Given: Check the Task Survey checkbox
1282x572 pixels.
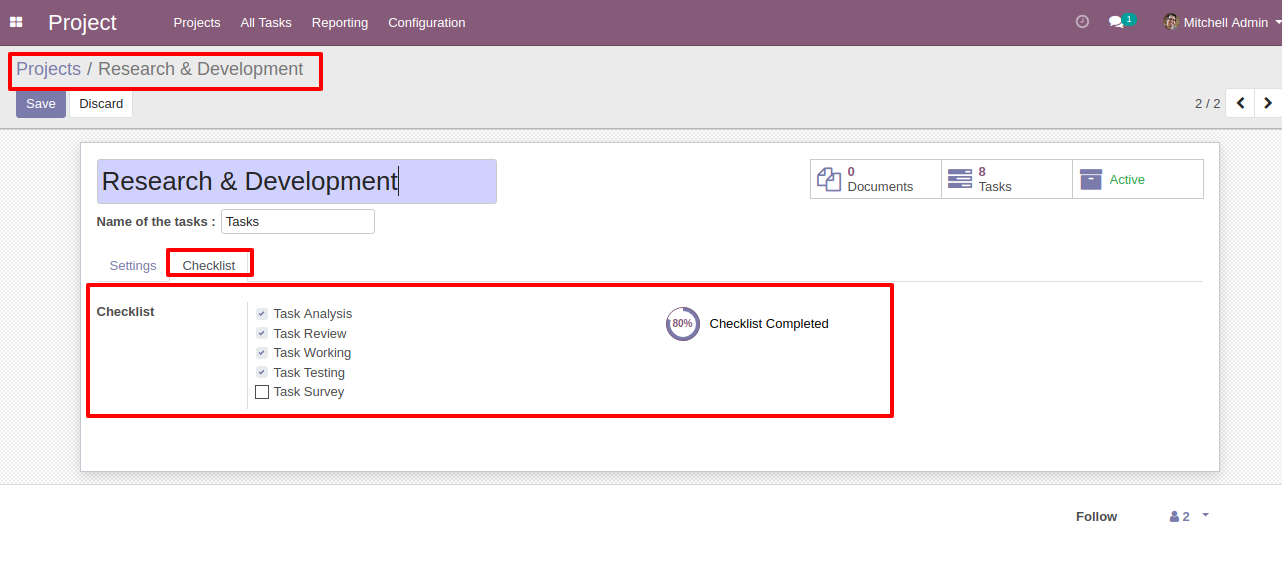Looking at the screenshot, I should (262, 392).
